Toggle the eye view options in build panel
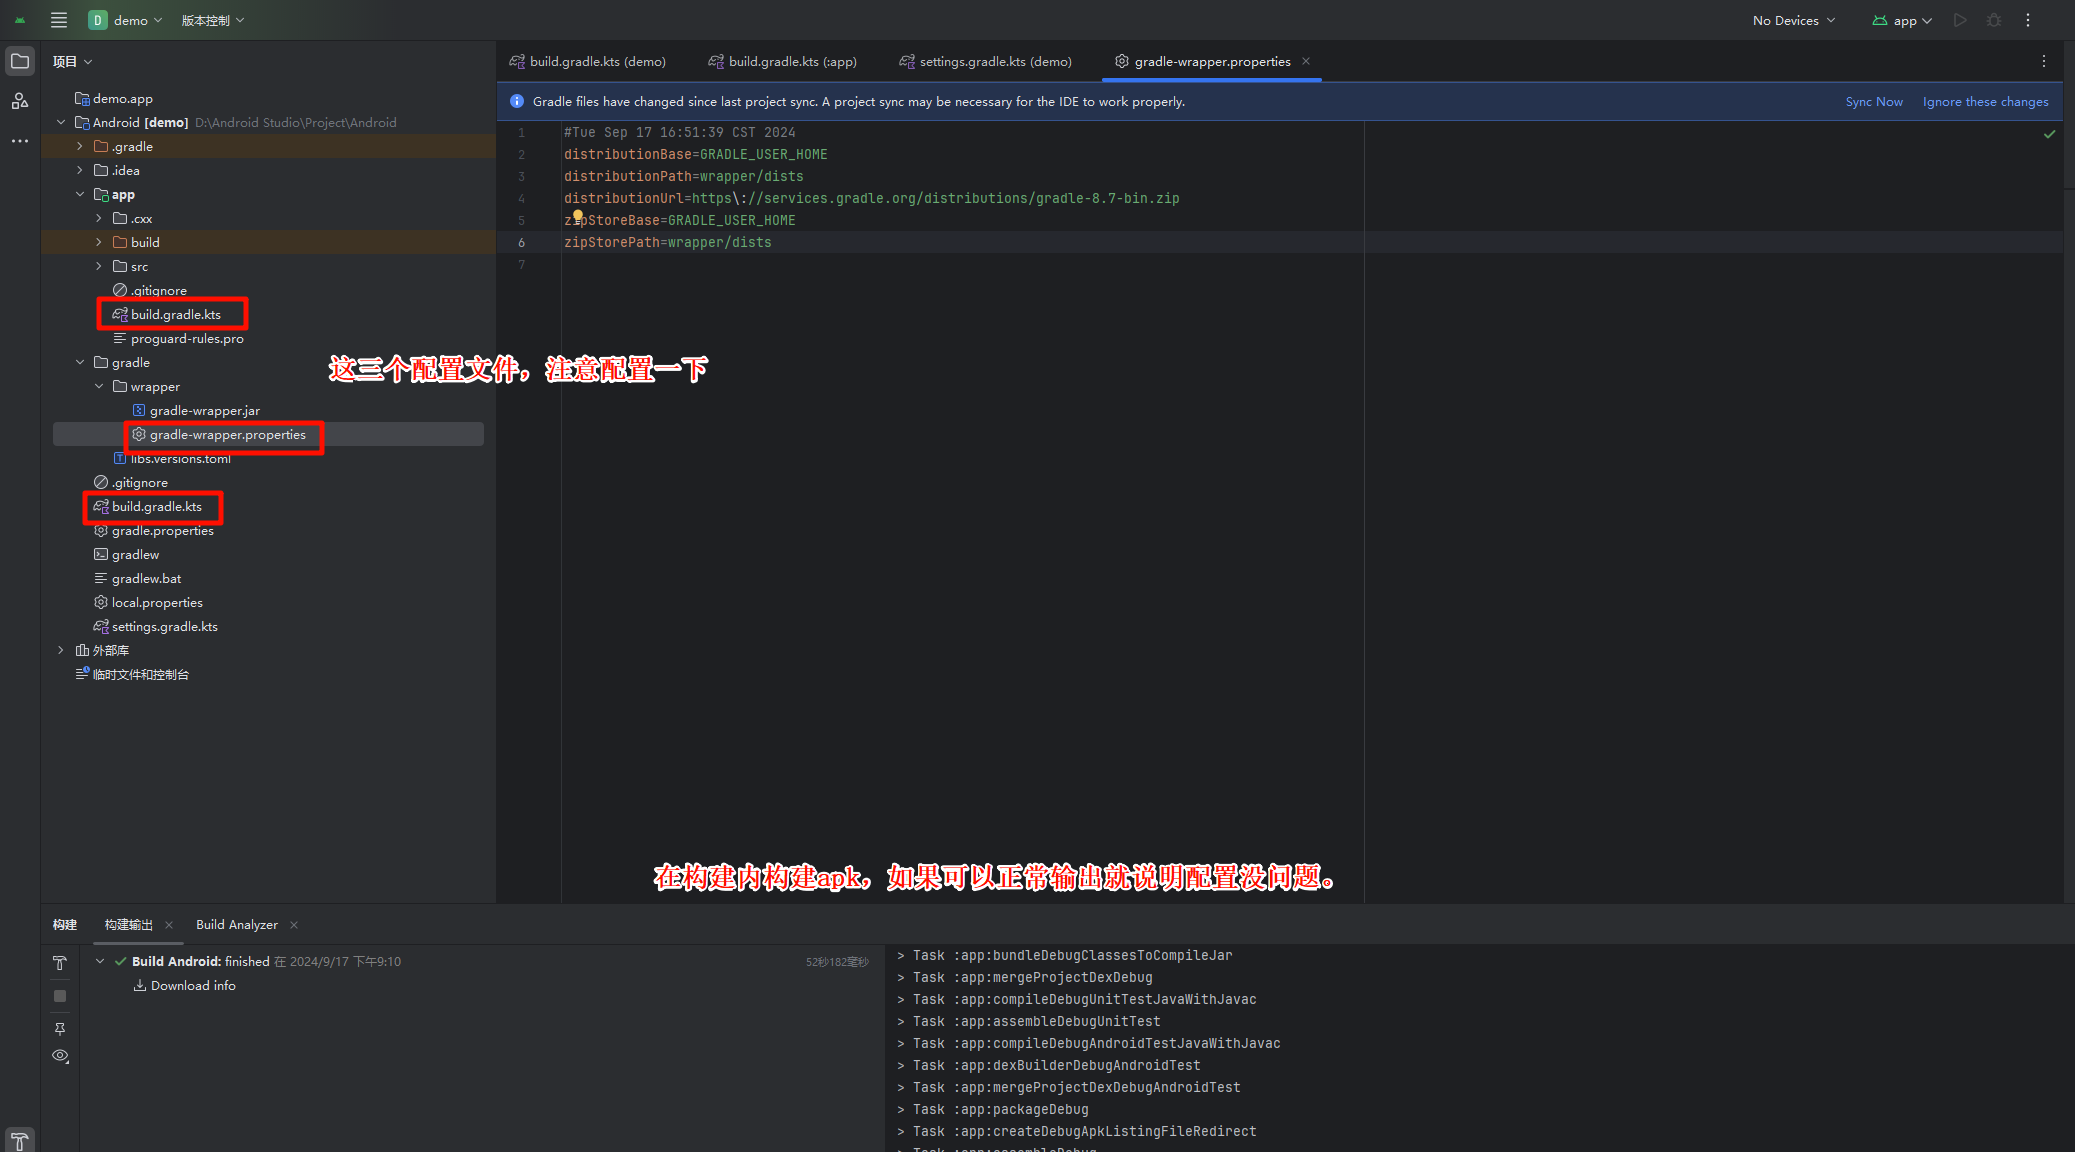2075x1152 pixels. 60,1056
